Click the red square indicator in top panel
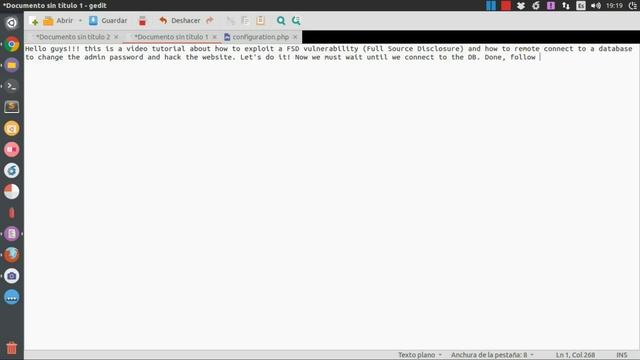Viewport: 640px width, 360px height. (x=506, y=5)
